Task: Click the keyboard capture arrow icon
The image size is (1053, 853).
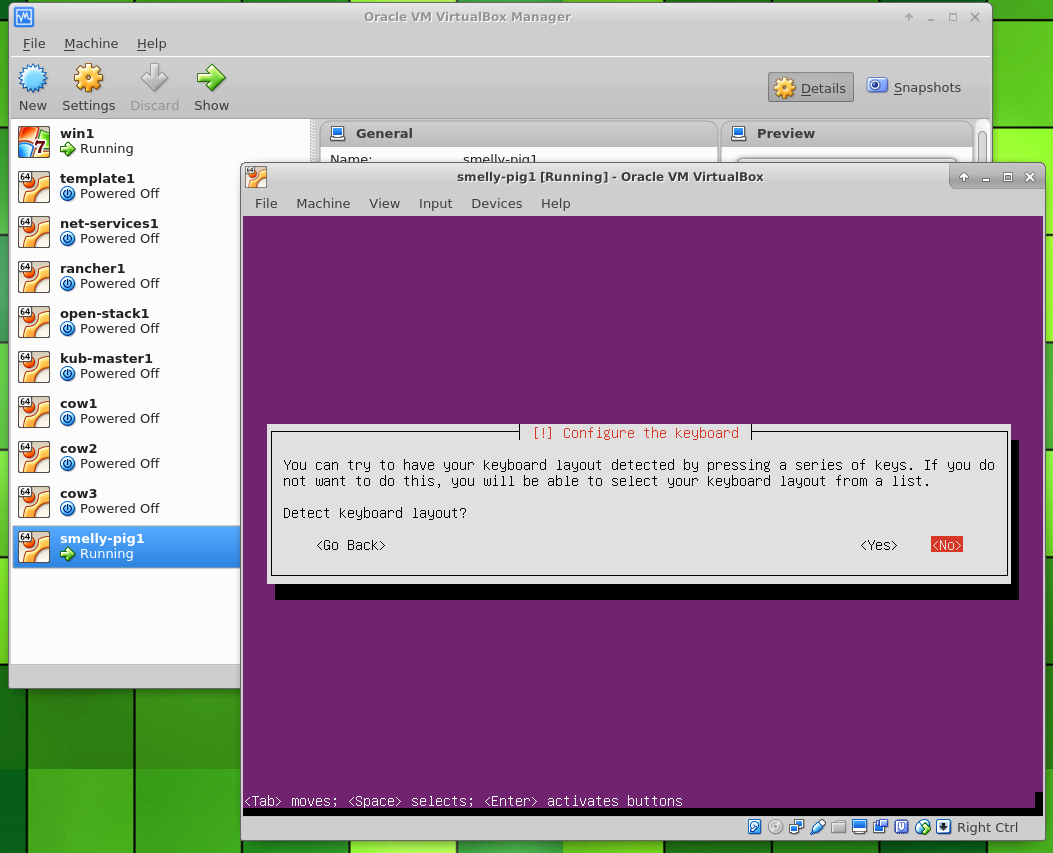Action: coord(944,827)
